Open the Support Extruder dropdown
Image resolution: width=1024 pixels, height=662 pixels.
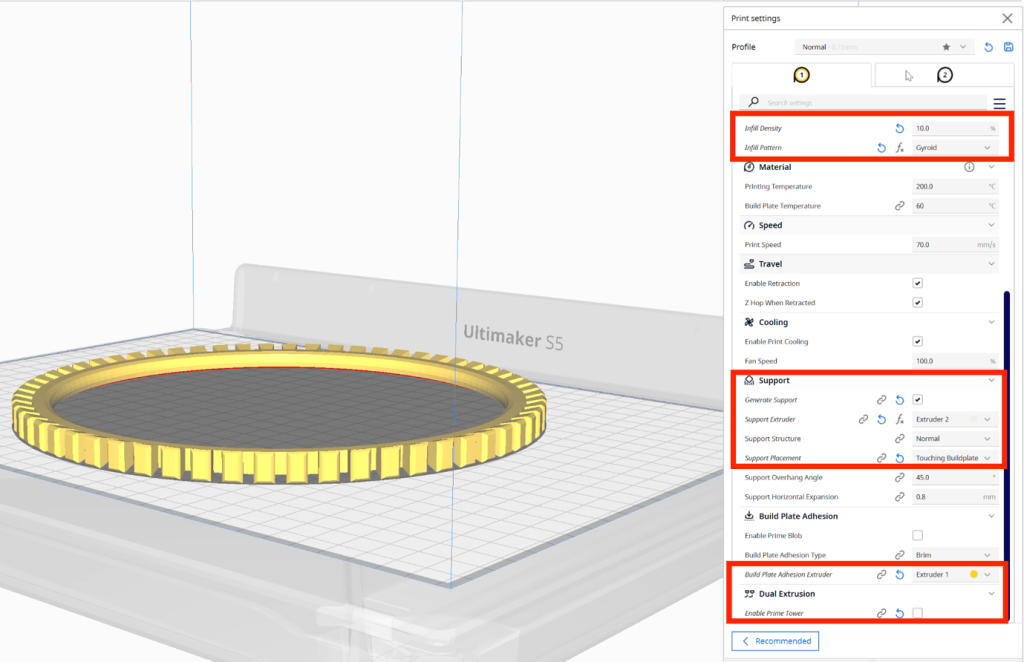point(955,420)
